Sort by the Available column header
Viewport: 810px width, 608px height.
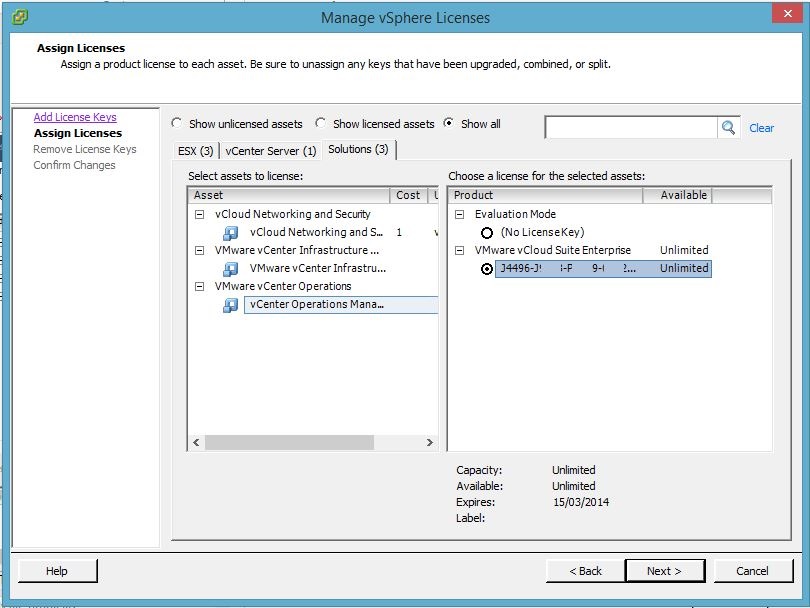click(677, 195)
